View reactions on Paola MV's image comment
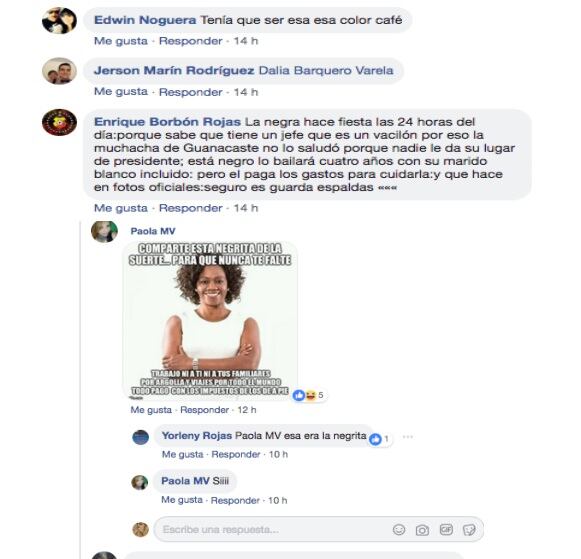The height and width of the screenshot is (559, 581). [x=309, y=395]
